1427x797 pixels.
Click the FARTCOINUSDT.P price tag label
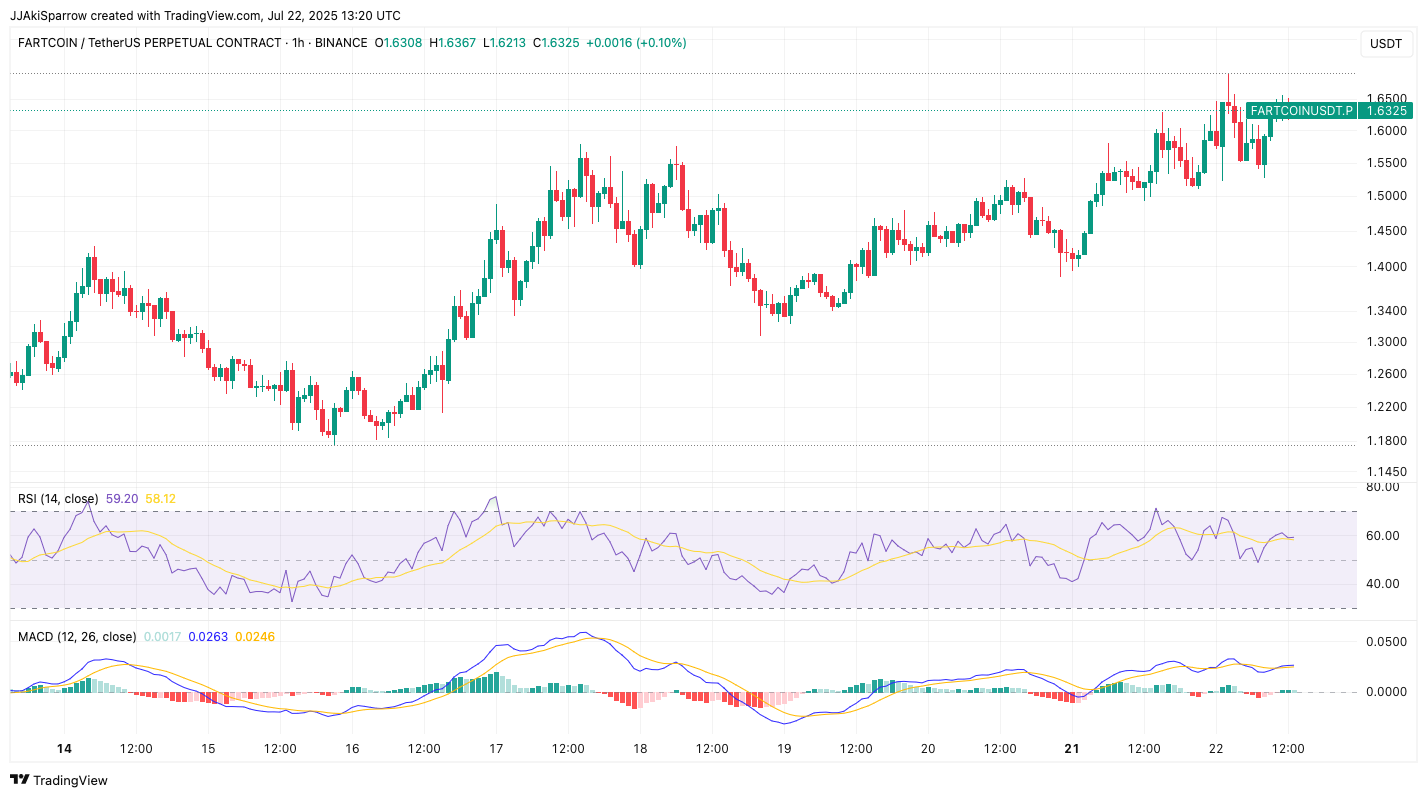click(x=1300, y=111)
